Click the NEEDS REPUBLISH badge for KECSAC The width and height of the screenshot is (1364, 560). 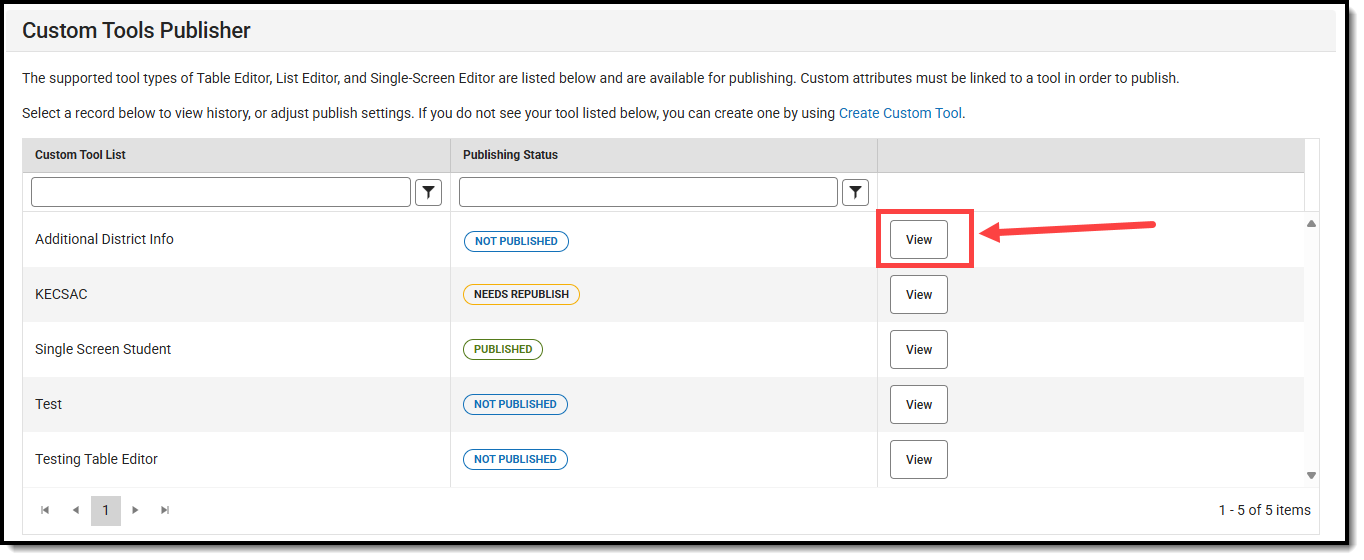pos(521,295)
